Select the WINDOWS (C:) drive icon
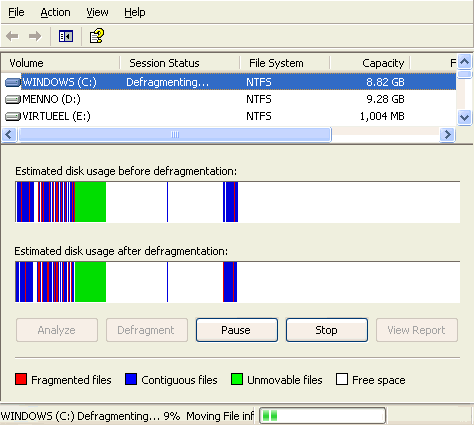The width and height of the screenshot is (474, 425). (13, 82)
